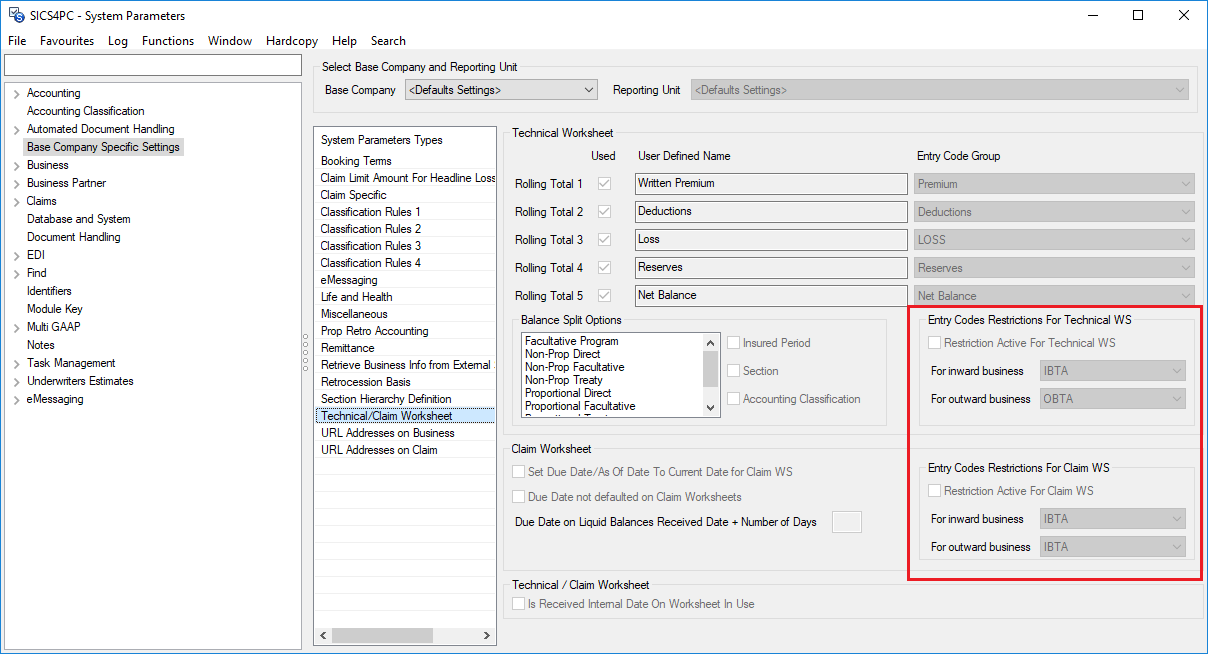The height and width of the screenshot is (654, 1208).
Task: Open the Base Company dropdown
Action: point(501,90)
